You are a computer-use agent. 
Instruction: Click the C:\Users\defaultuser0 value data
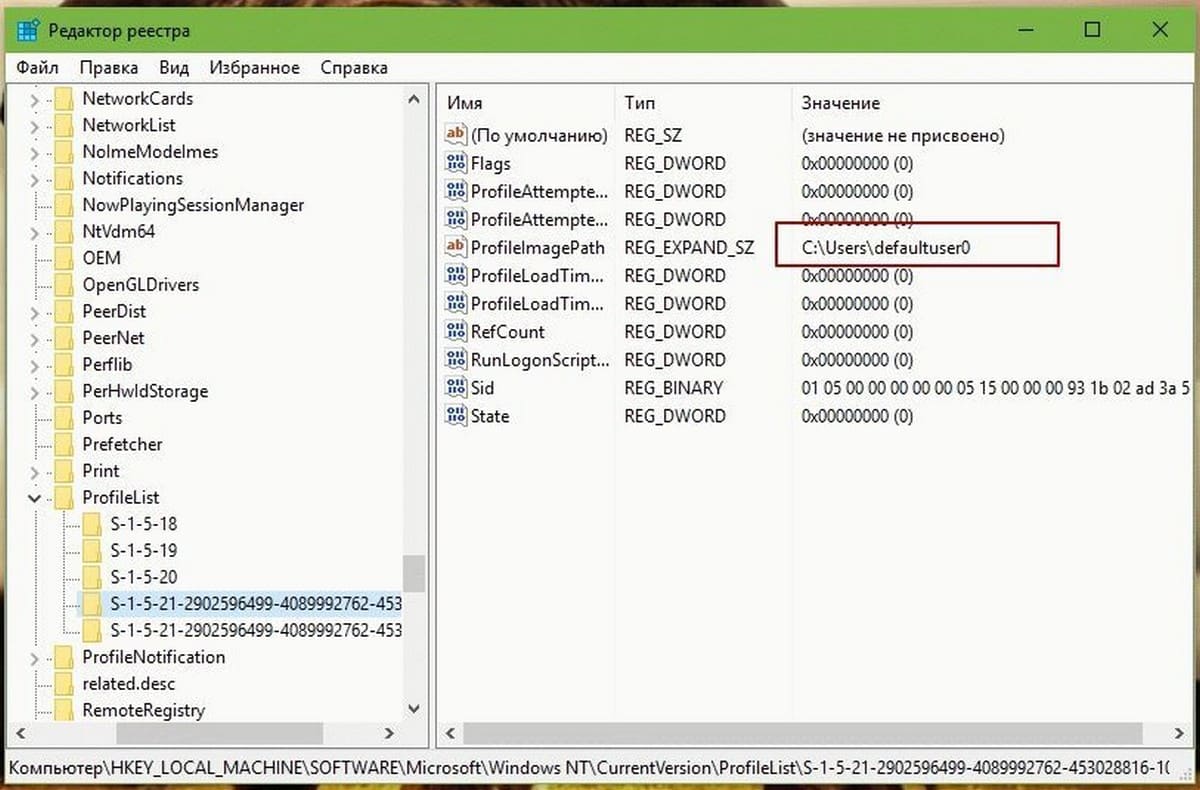pos(886,247)
